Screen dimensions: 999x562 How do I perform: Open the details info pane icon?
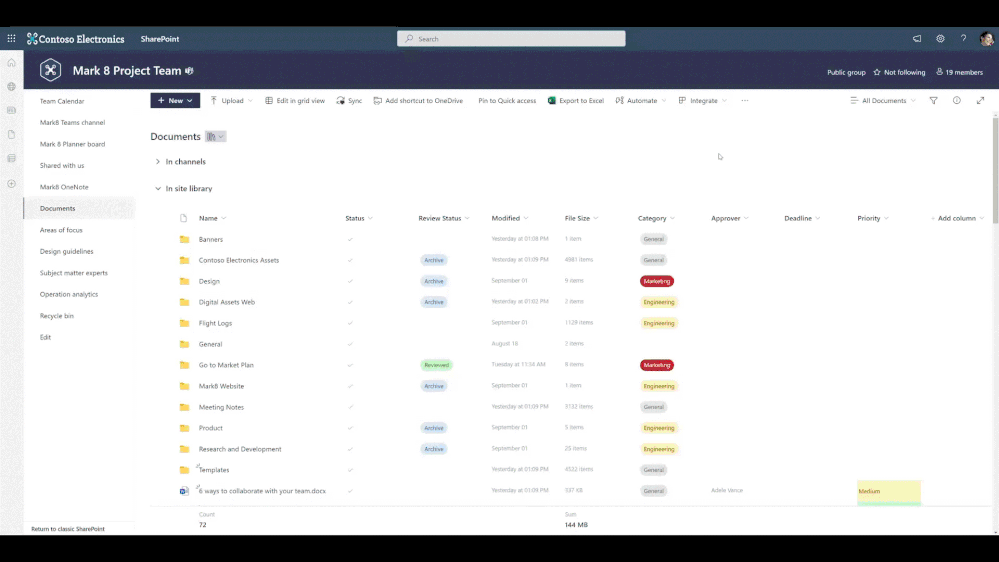[957, 100]
